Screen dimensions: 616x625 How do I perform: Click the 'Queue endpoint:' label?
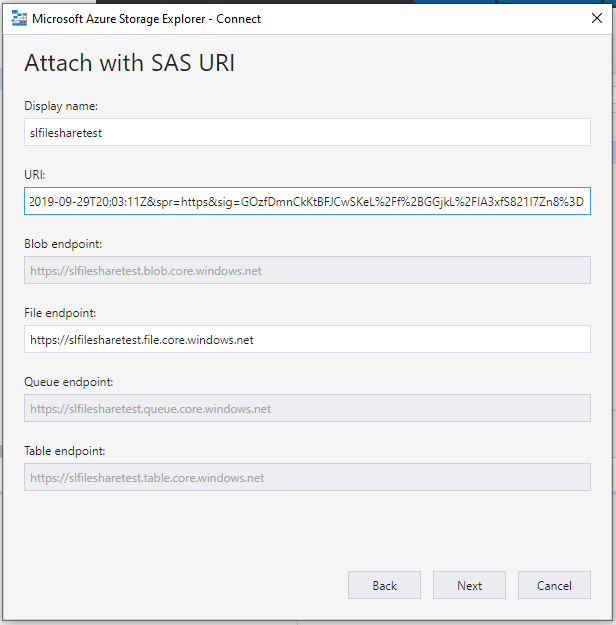(69, 382)
